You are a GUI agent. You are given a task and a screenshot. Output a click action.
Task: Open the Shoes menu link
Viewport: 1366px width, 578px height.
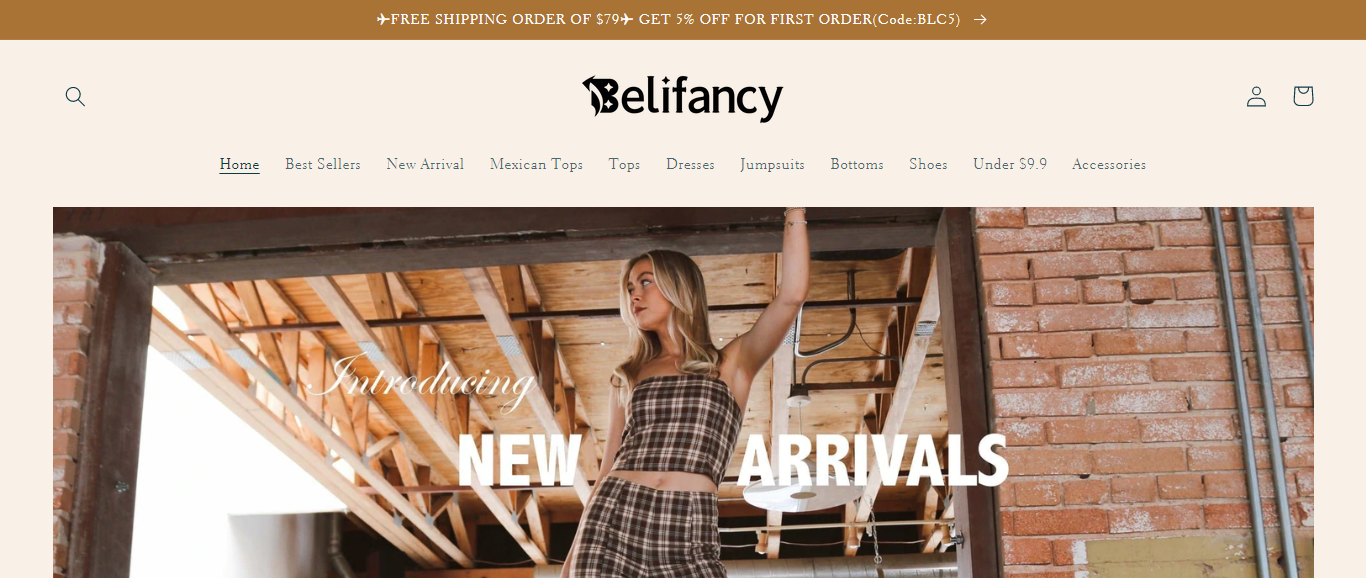coord(928,164)
